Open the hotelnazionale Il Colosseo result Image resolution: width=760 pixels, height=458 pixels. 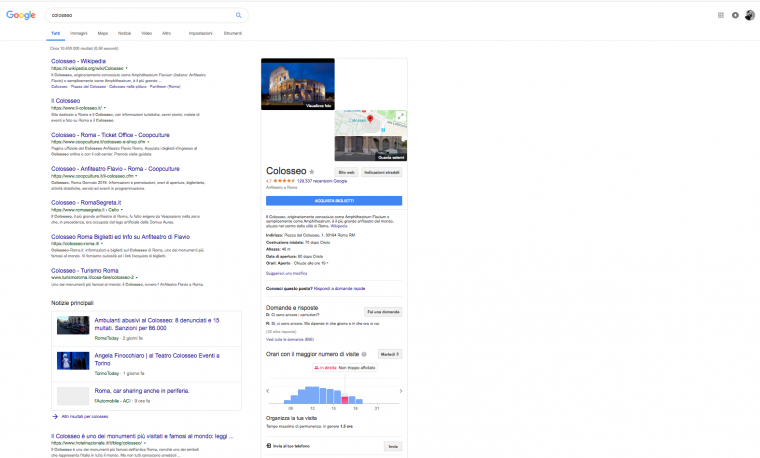coord(142,436)
